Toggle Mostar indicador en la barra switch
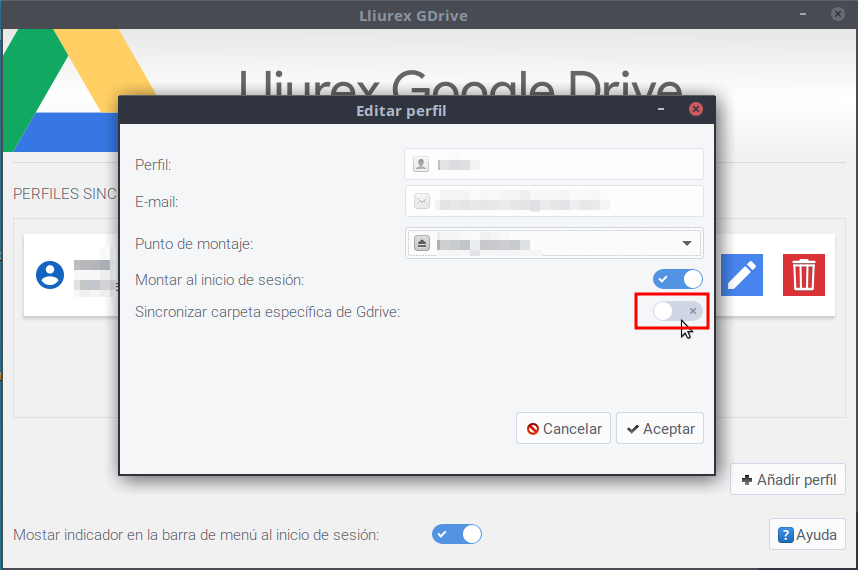Viewport: 858px width, 570px height. 457,534
